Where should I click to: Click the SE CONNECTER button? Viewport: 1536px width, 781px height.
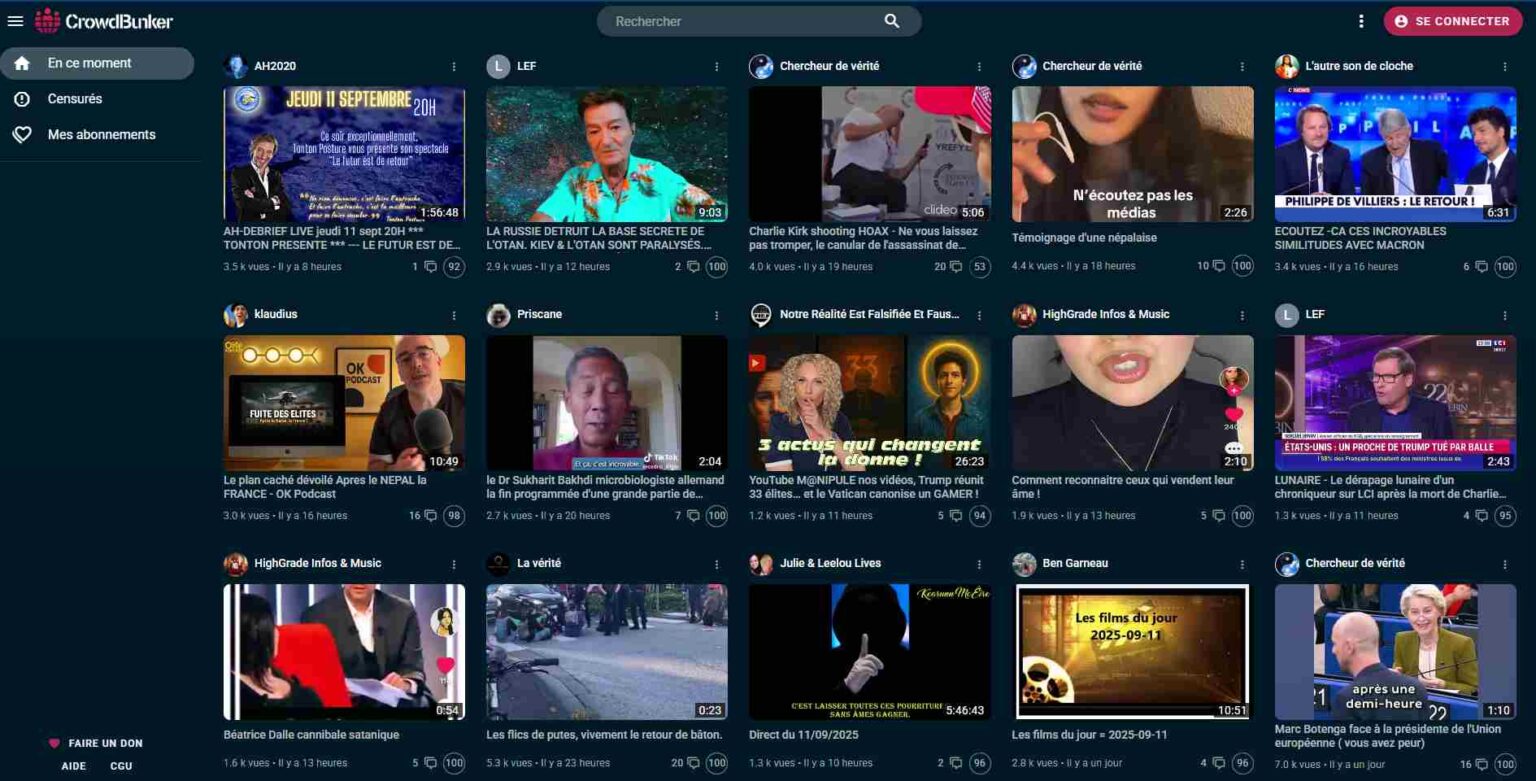pyautogui.click(x=1452, y=20)
